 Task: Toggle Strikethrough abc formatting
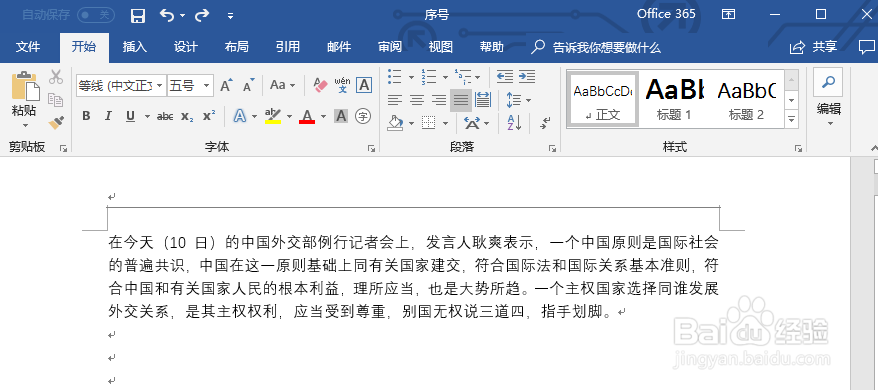[x=165, y=116]
